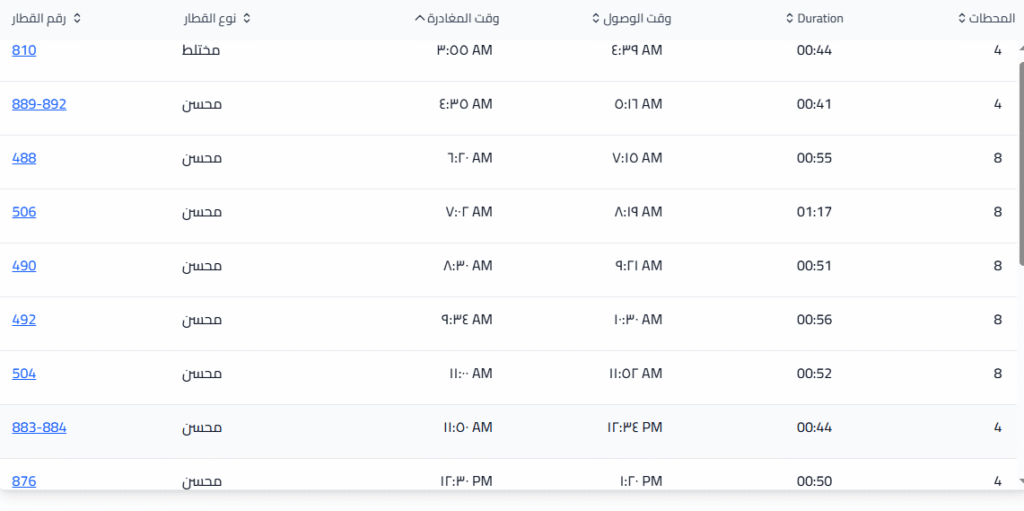Sort by Duration column sort icon
The height and width of the screenshot is (511, 1024).
(x=788, y=19)
